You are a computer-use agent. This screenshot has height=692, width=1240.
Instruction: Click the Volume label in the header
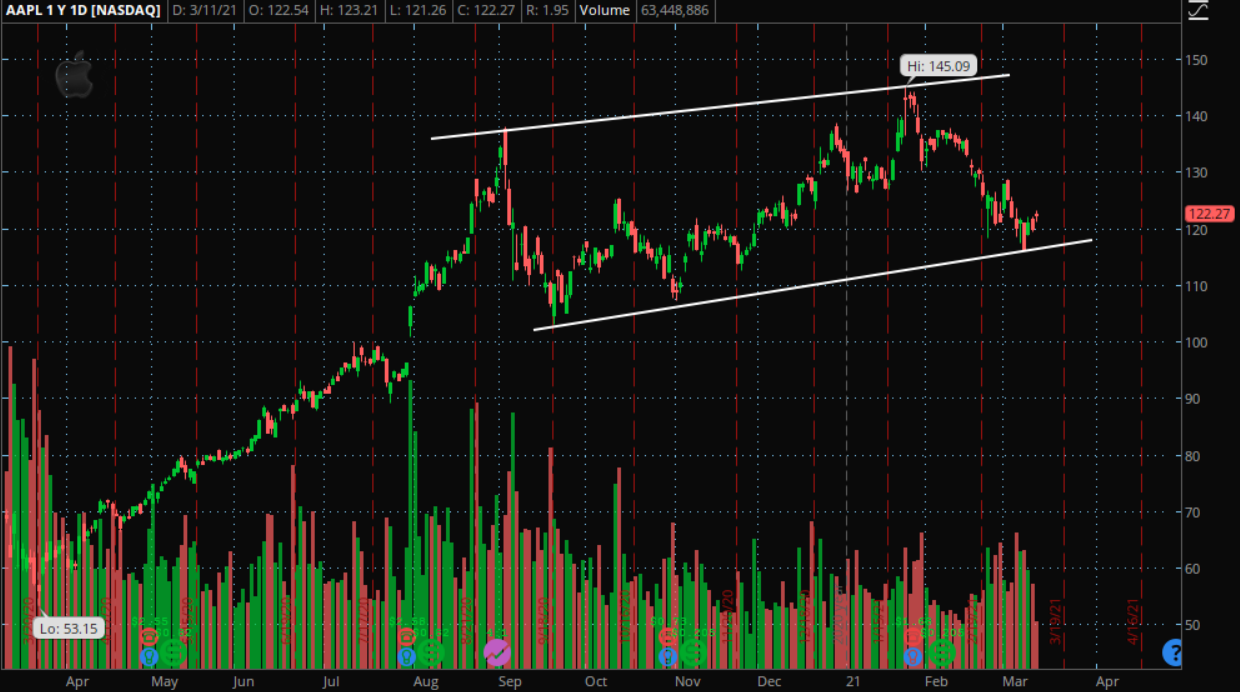point(604,10)
